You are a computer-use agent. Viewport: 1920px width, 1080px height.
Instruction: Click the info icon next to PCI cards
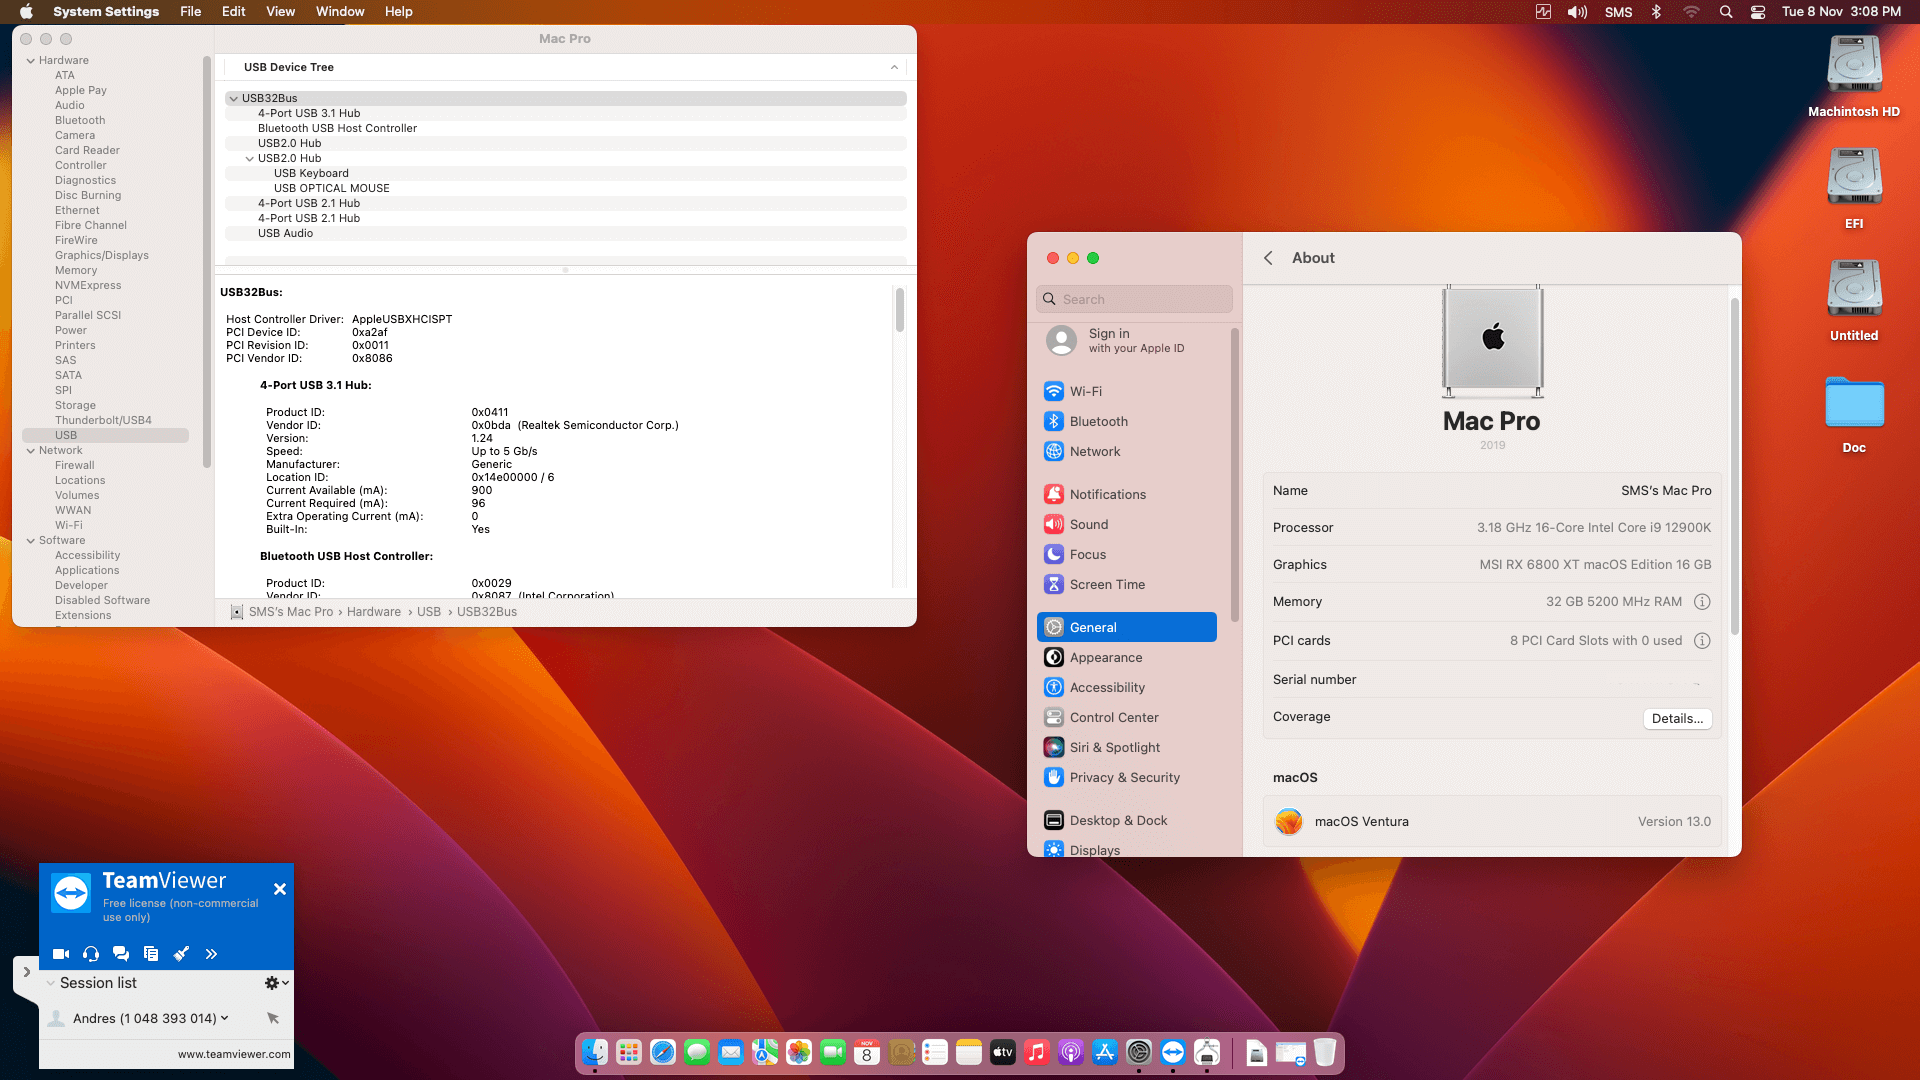click(1702, 641)
